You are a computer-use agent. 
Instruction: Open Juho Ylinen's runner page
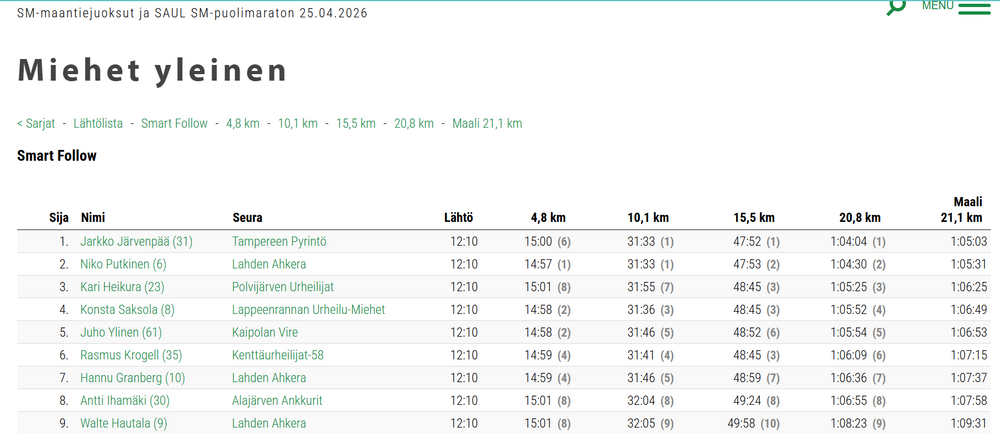pos(120,332)
